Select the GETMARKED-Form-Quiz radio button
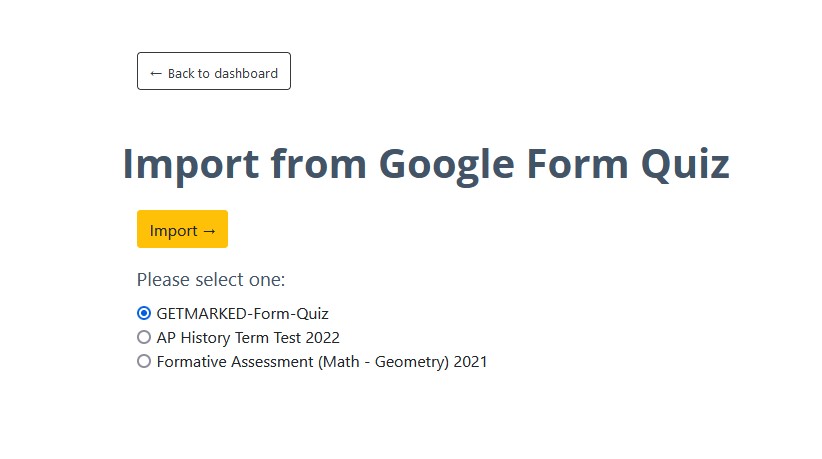The image size is (822, 459). [x=144, y=313]
